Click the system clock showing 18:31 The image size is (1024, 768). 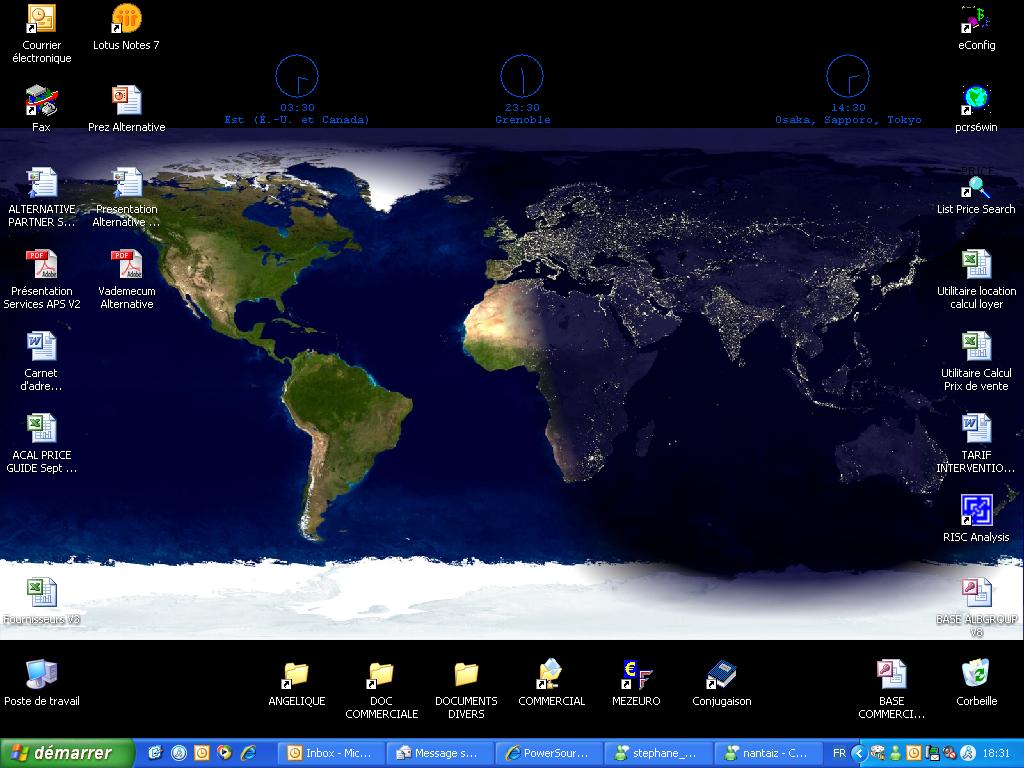996,753
